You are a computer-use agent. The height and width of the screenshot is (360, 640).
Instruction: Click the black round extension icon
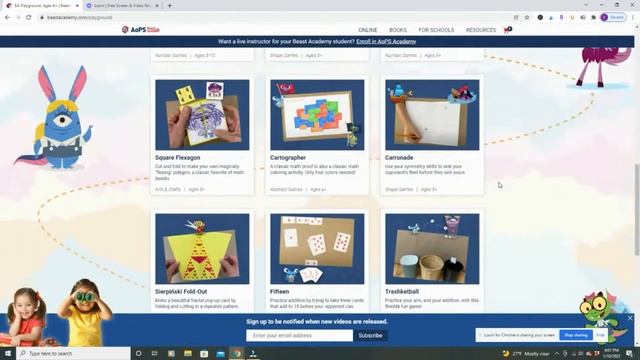click(x=540, y=18)
